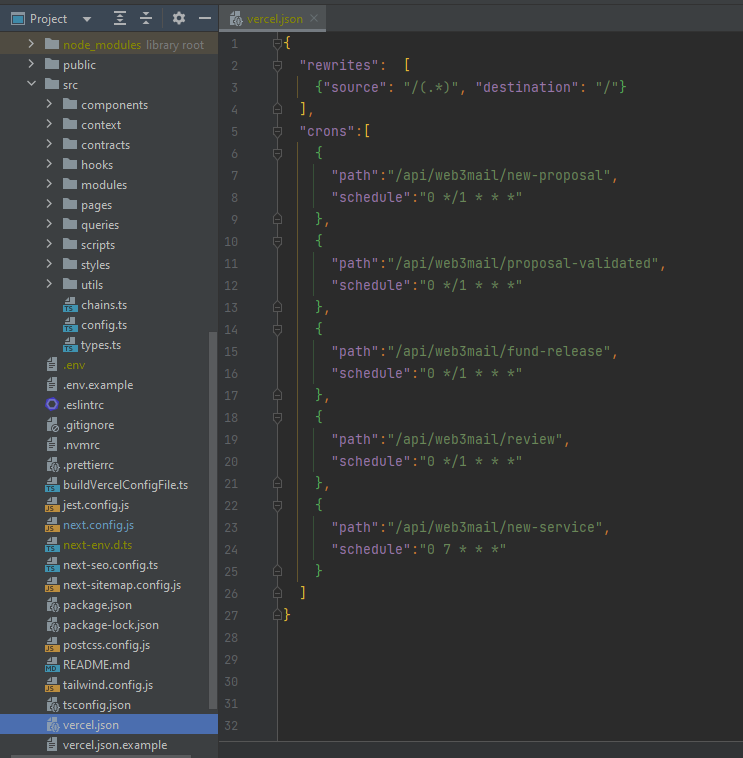
Task: Open package.json in the project tree
Action: pos(96,605)
